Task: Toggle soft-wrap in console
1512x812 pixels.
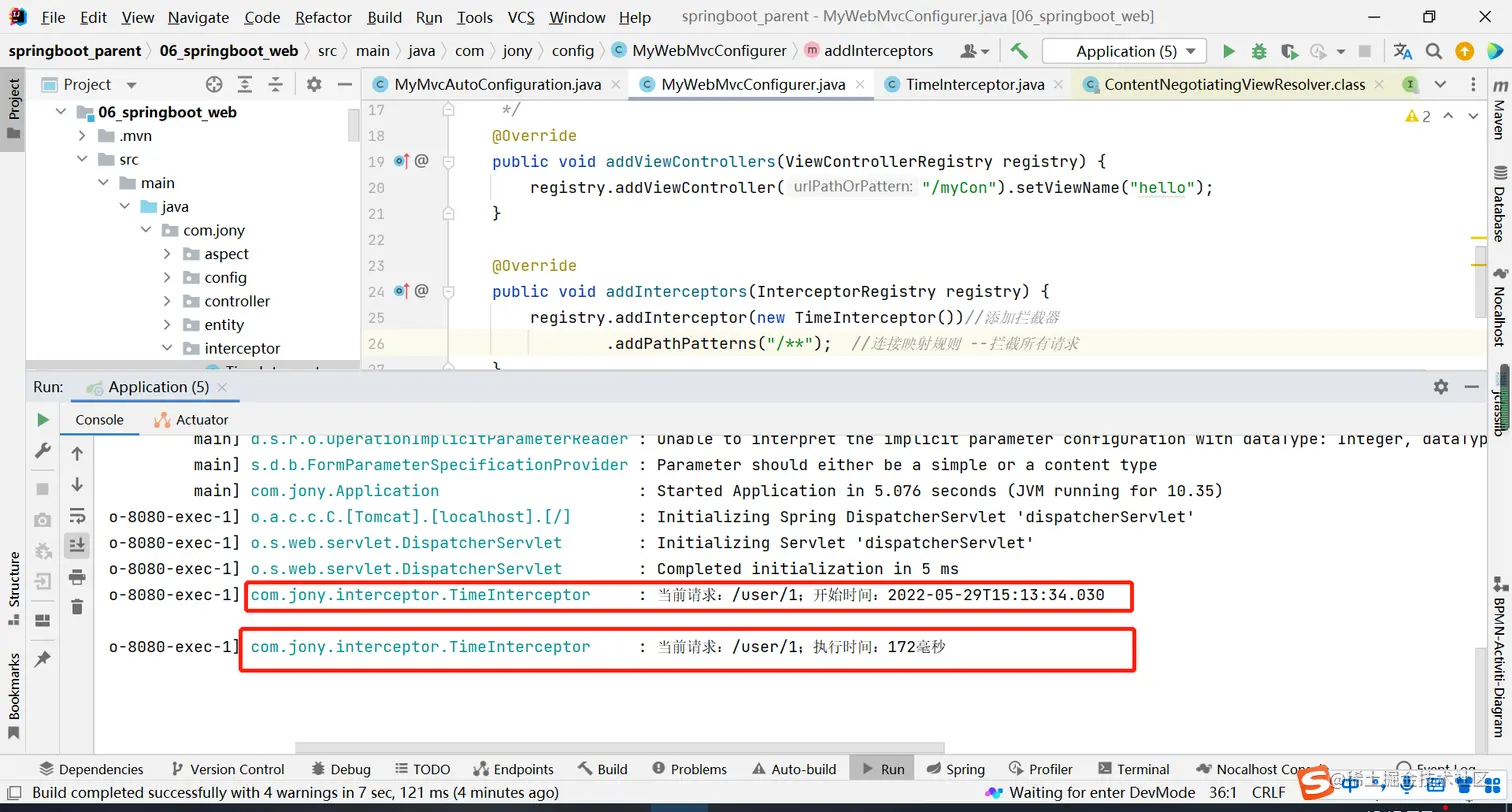Action: tap(77, 516)
